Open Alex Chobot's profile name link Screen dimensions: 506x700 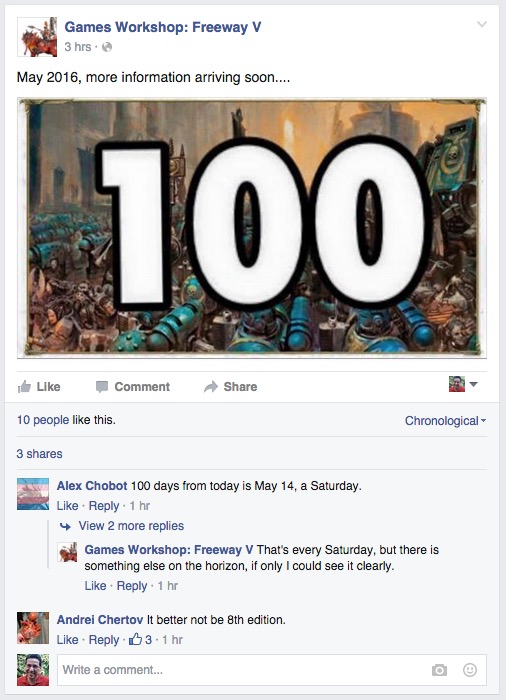point(92,486)
